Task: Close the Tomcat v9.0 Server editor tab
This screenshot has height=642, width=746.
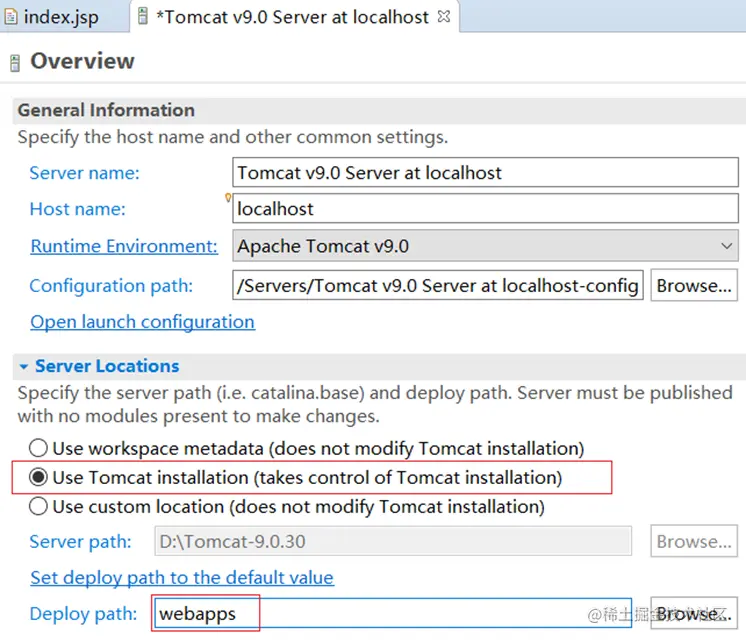Action: (443, 17)
